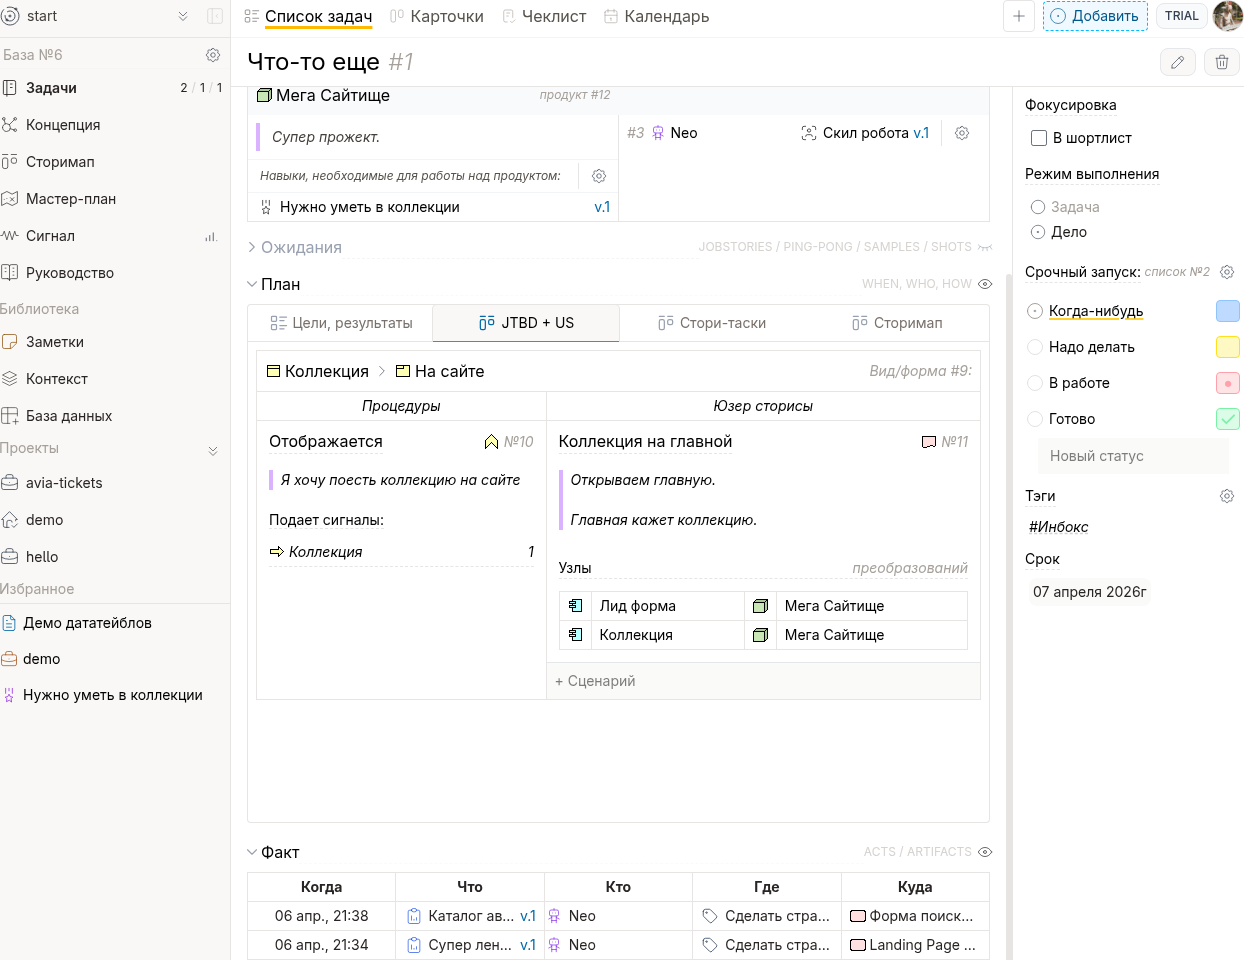This screenshot has height=960, width=1244.
Task: Collapse the Проекты sidebar group
Action: tap(213, 450)
